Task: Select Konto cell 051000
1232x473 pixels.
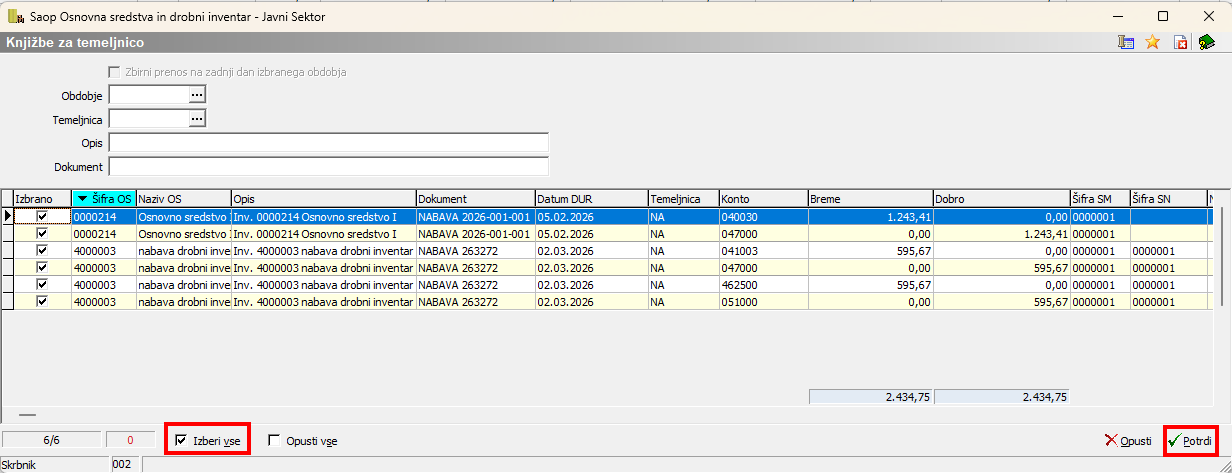Action: click(763, 301)
